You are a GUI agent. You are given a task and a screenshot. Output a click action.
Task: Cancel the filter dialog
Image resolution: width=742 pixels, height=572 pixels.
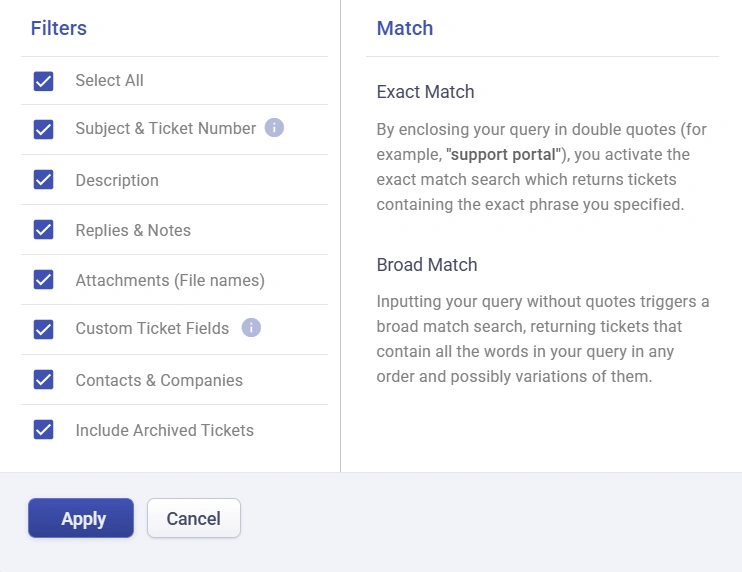click(194, 518)
